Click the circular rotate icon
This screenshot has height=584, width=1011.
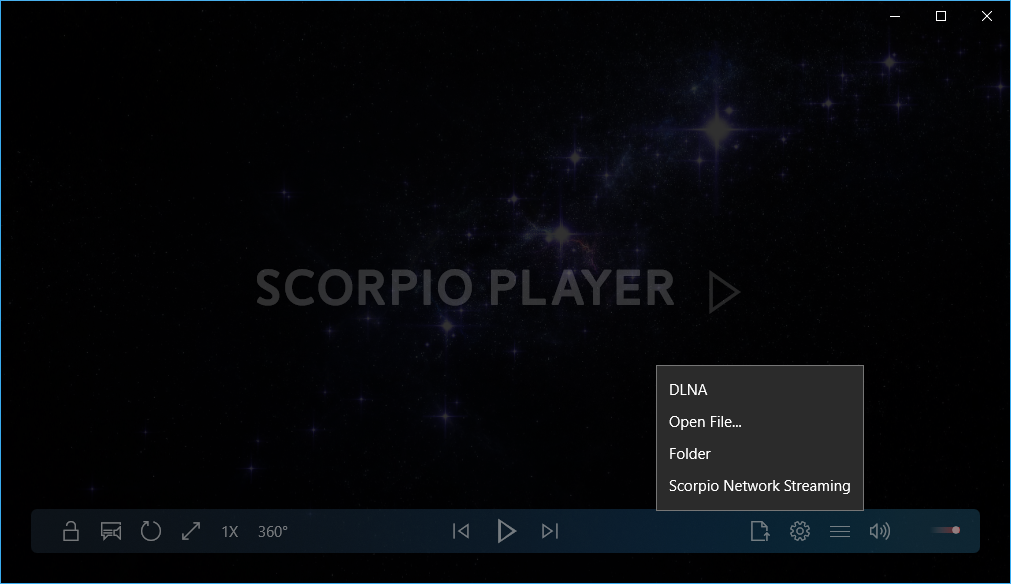151,531
